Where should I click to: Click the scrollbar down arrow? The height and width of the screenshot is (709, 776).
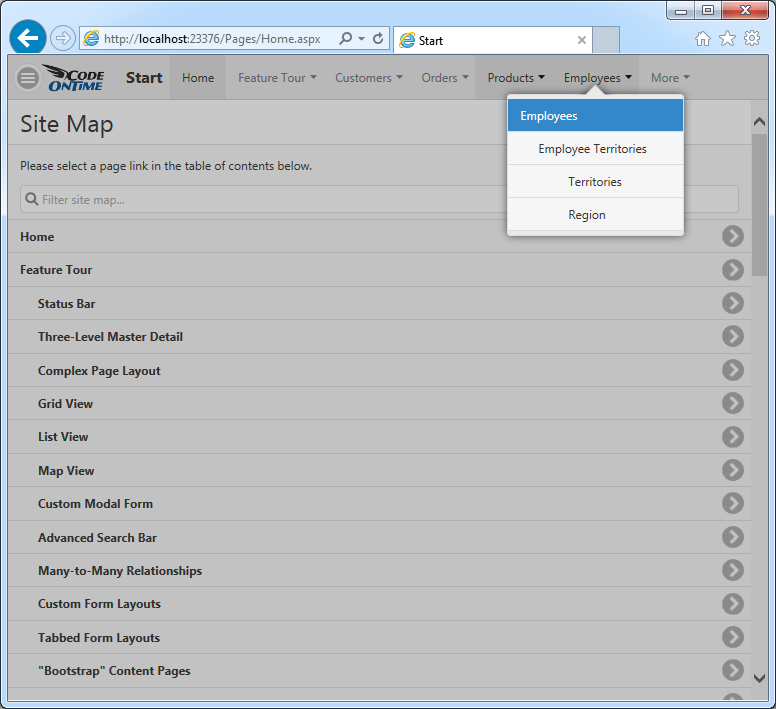(759, 678)
